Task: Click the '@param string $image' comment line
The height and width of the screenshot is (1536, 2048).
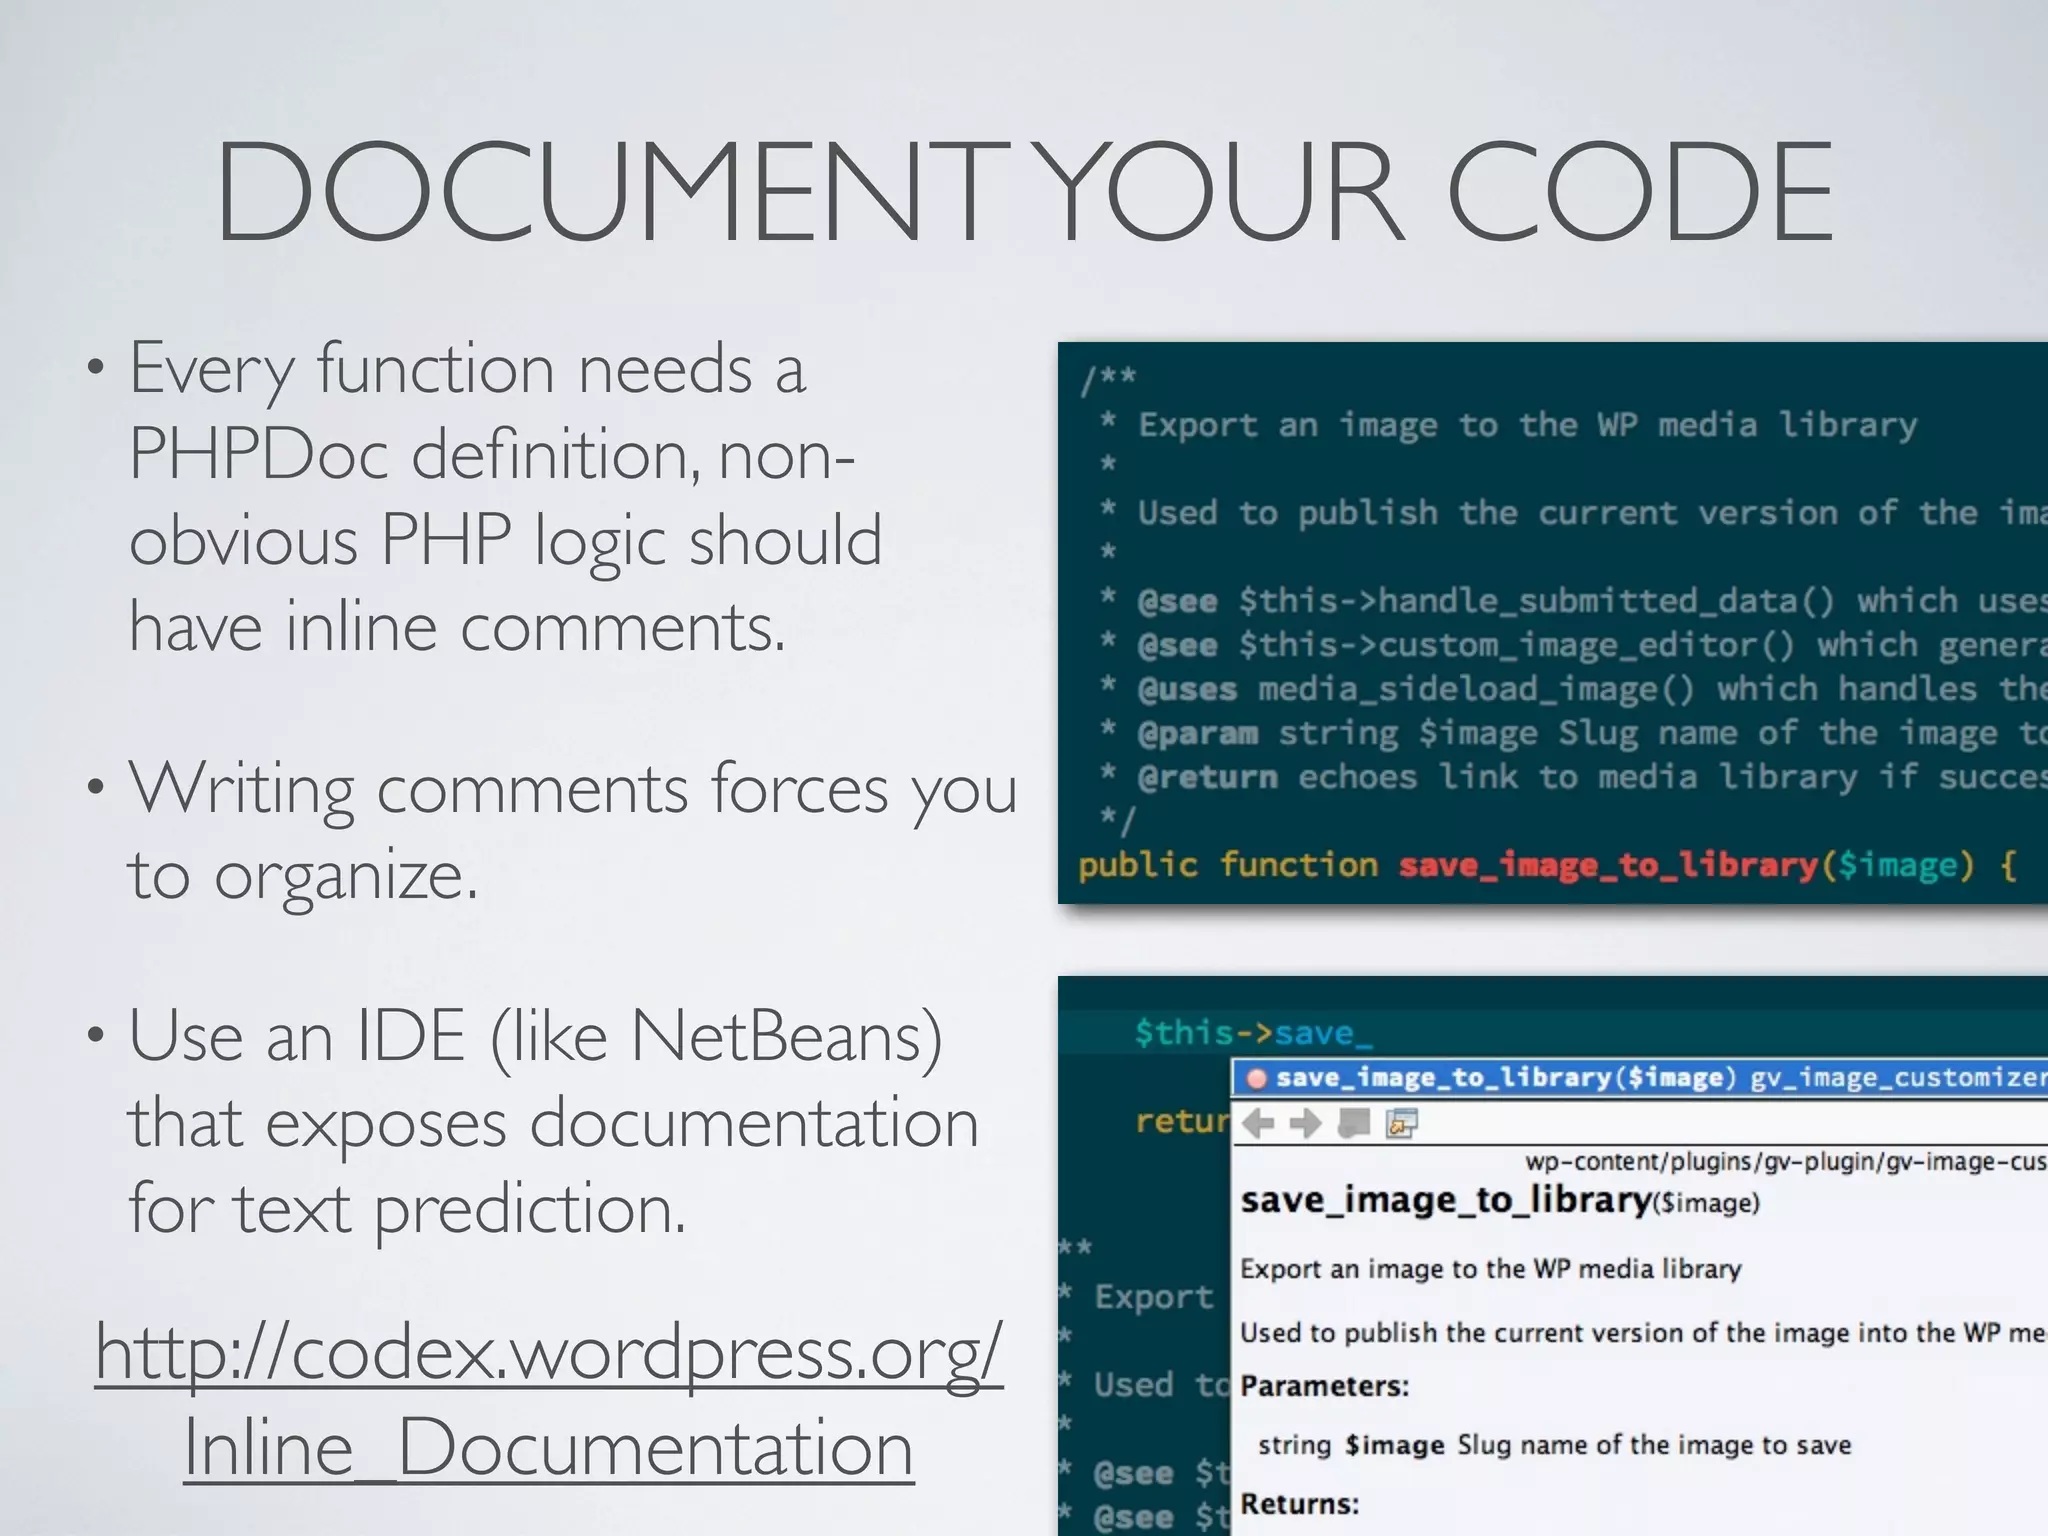Action: pyautogui.click(x=1573, y=733)
